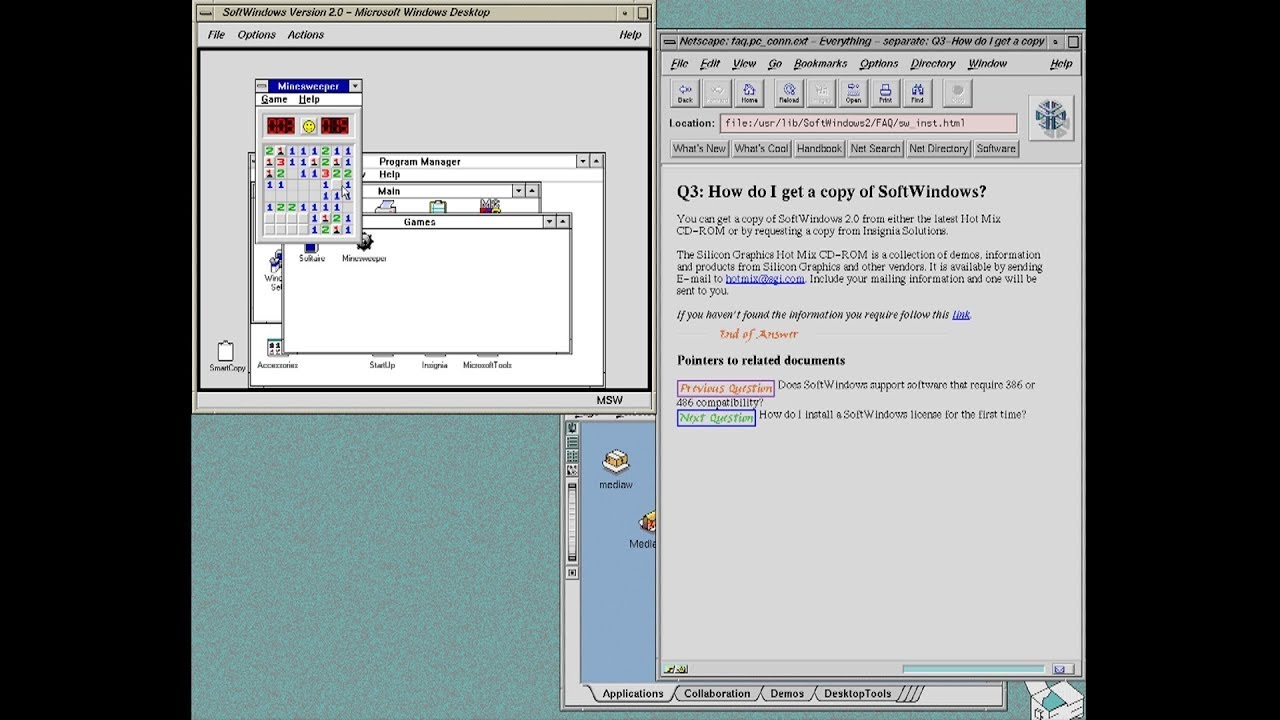1280x720 pixels.
Task: Click the Home button in Netscape toolbar
Action: [749, 93]
